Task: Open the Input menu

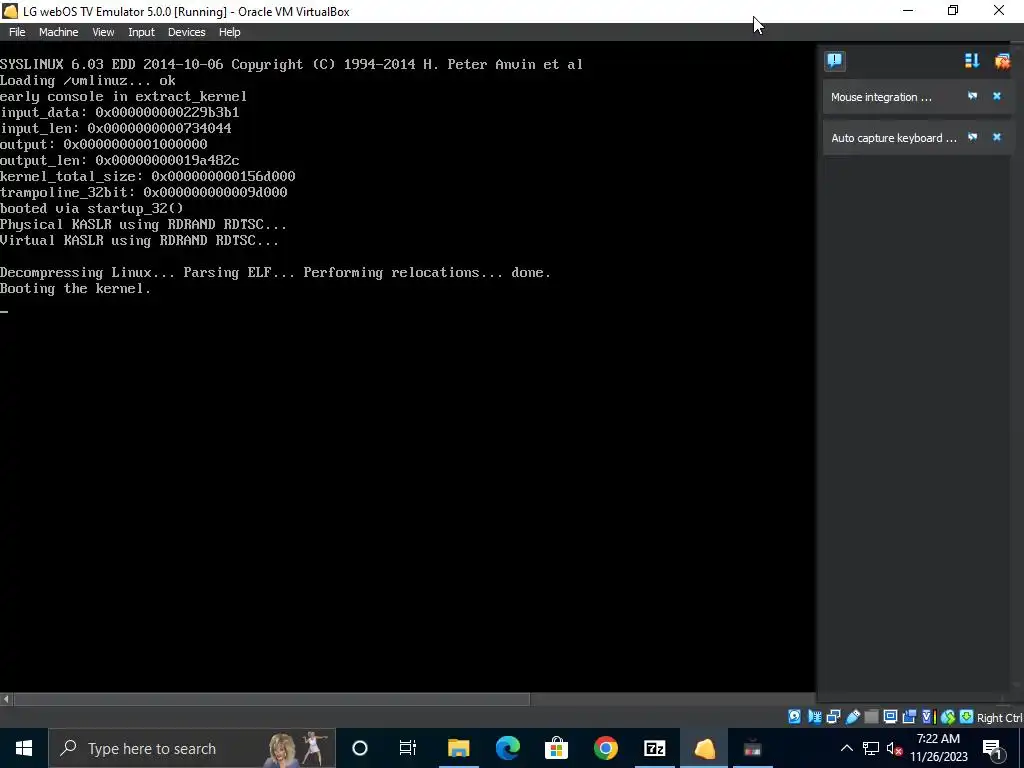Action: [141, 32]
